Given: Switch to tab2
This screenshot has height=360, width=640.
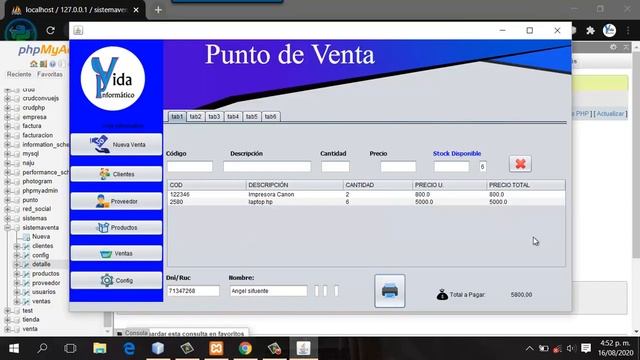Looking at the screenshot, I should point(196,117).
